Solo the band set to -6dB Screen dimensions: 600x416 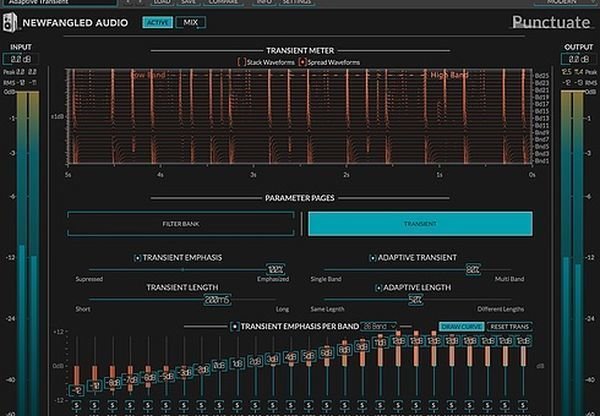coord(148,405)
